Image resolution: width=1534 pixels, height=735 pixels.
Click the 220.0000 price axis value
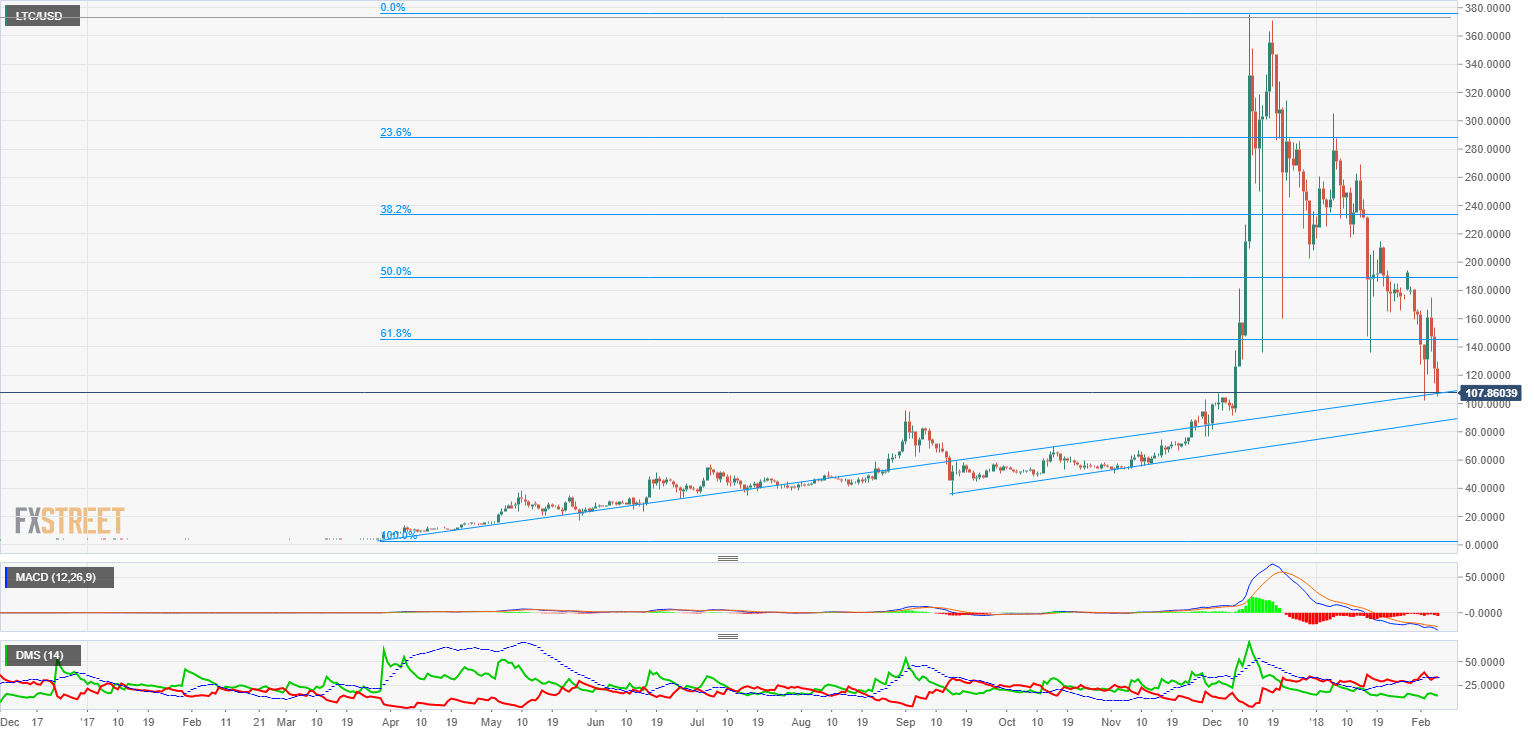coord(1488,234)
